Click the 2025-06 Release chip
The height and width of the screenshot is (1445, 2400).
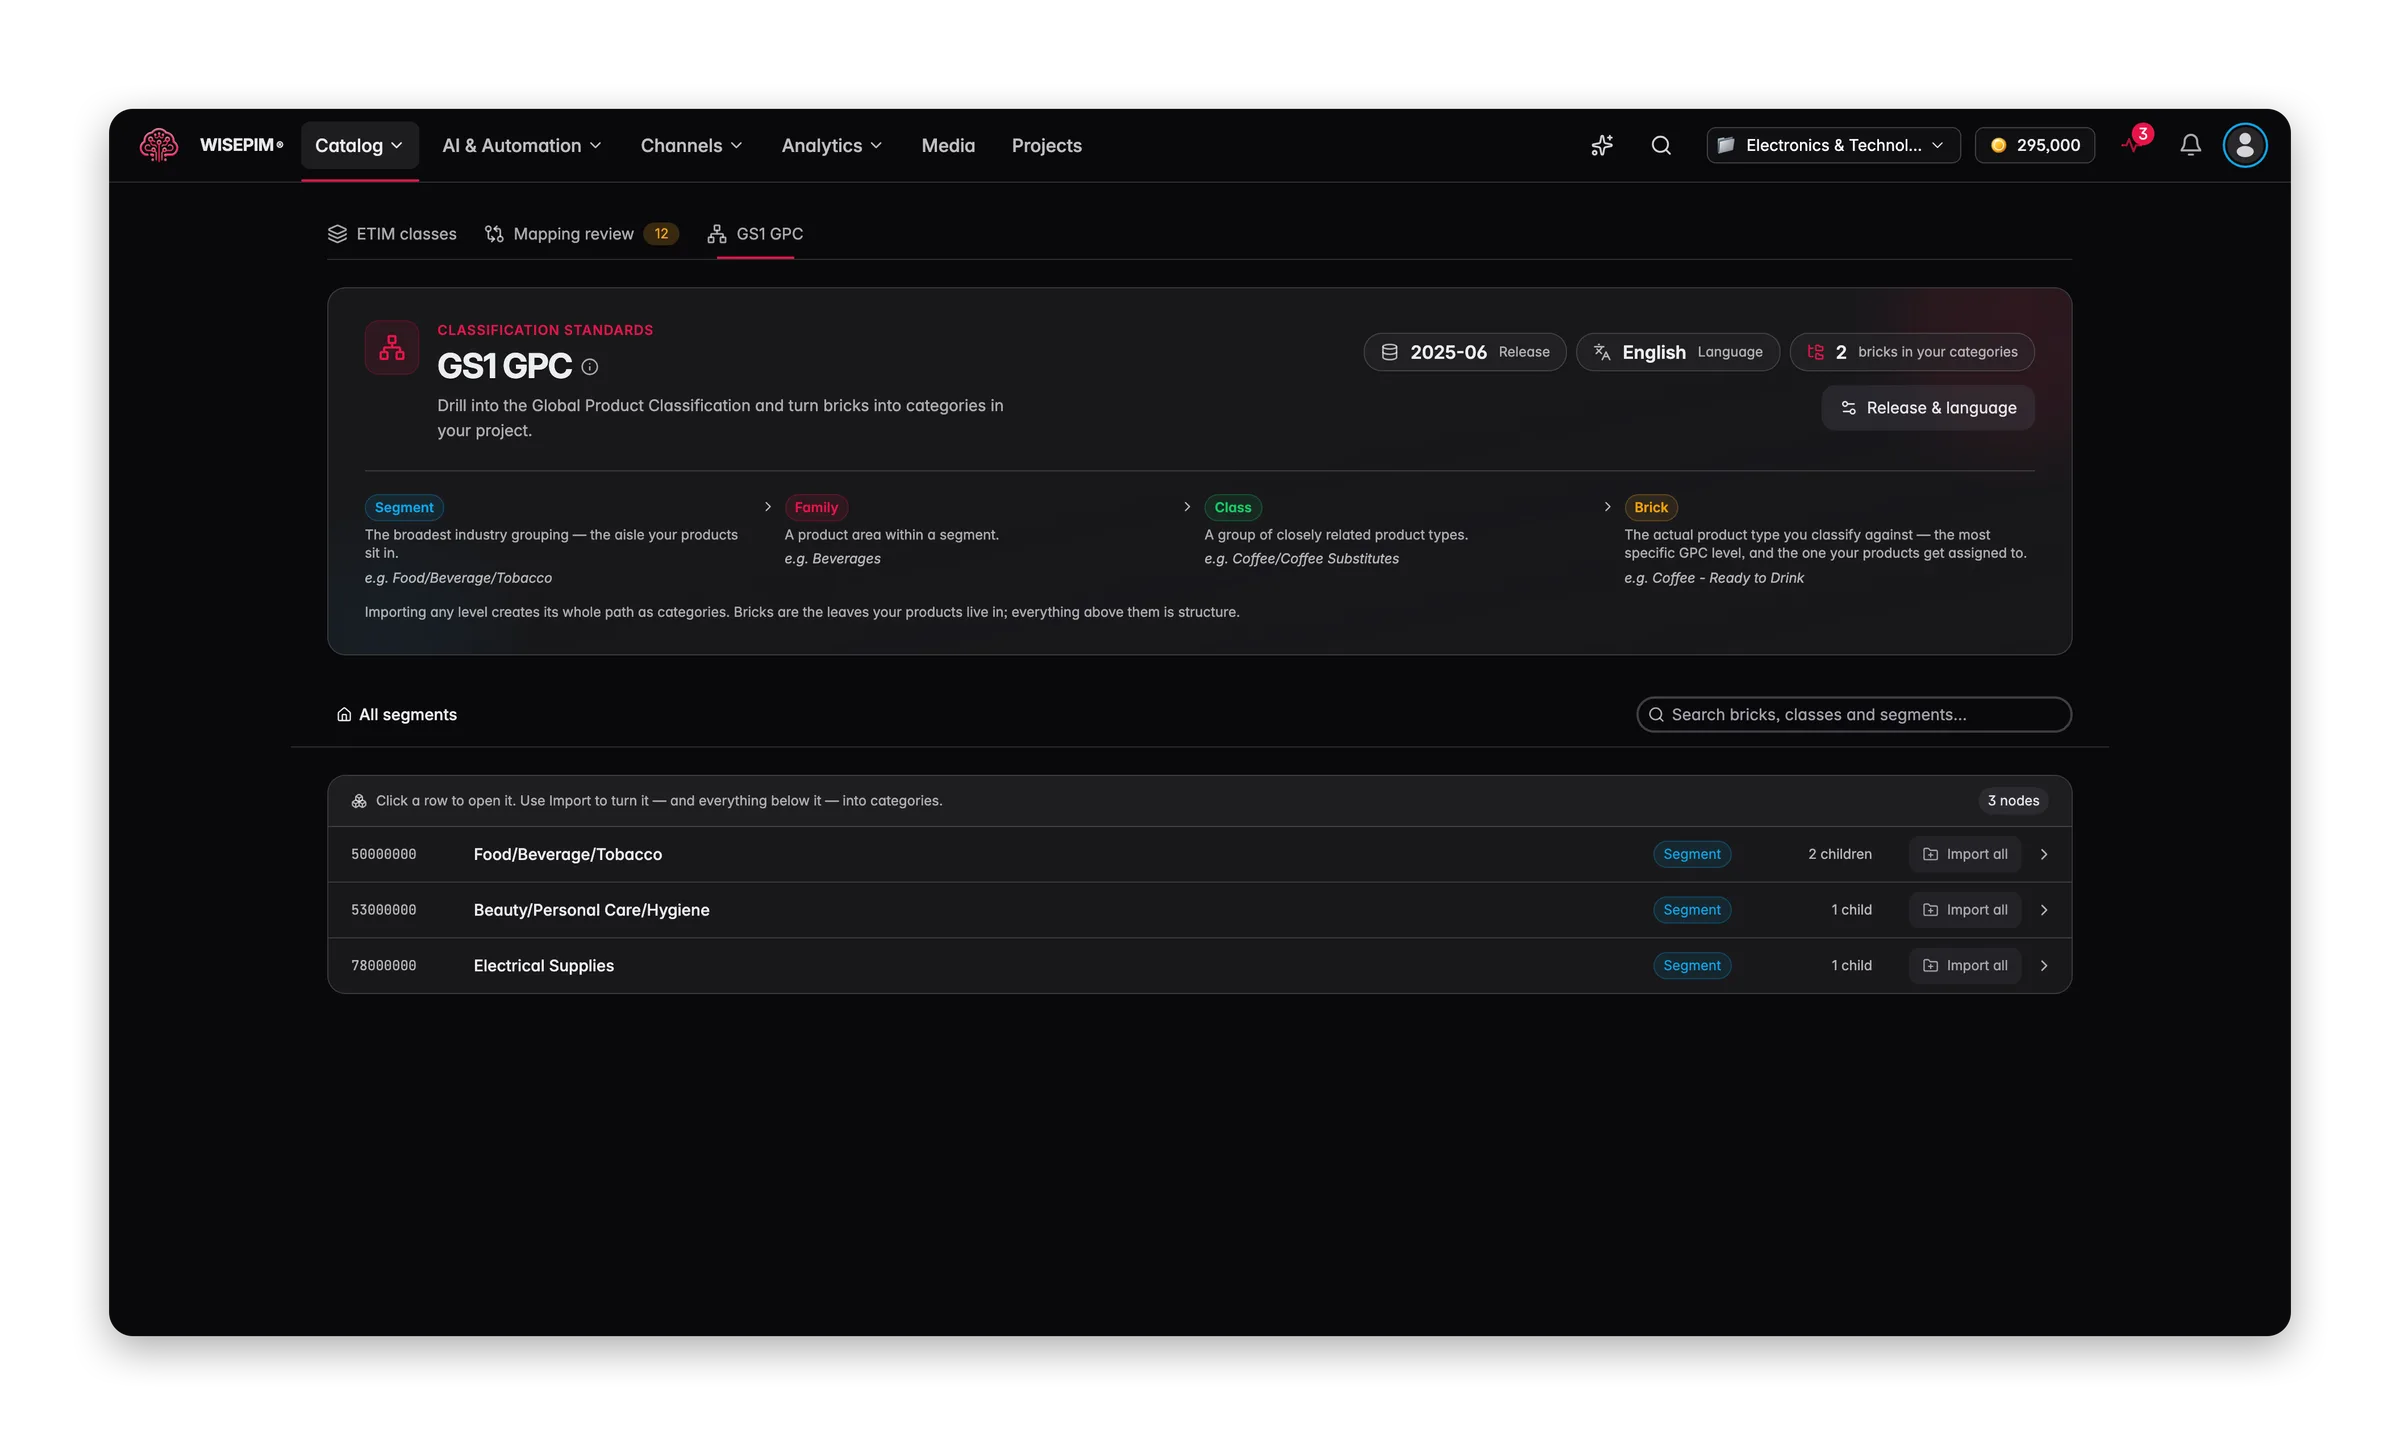tap(1465, 352)
